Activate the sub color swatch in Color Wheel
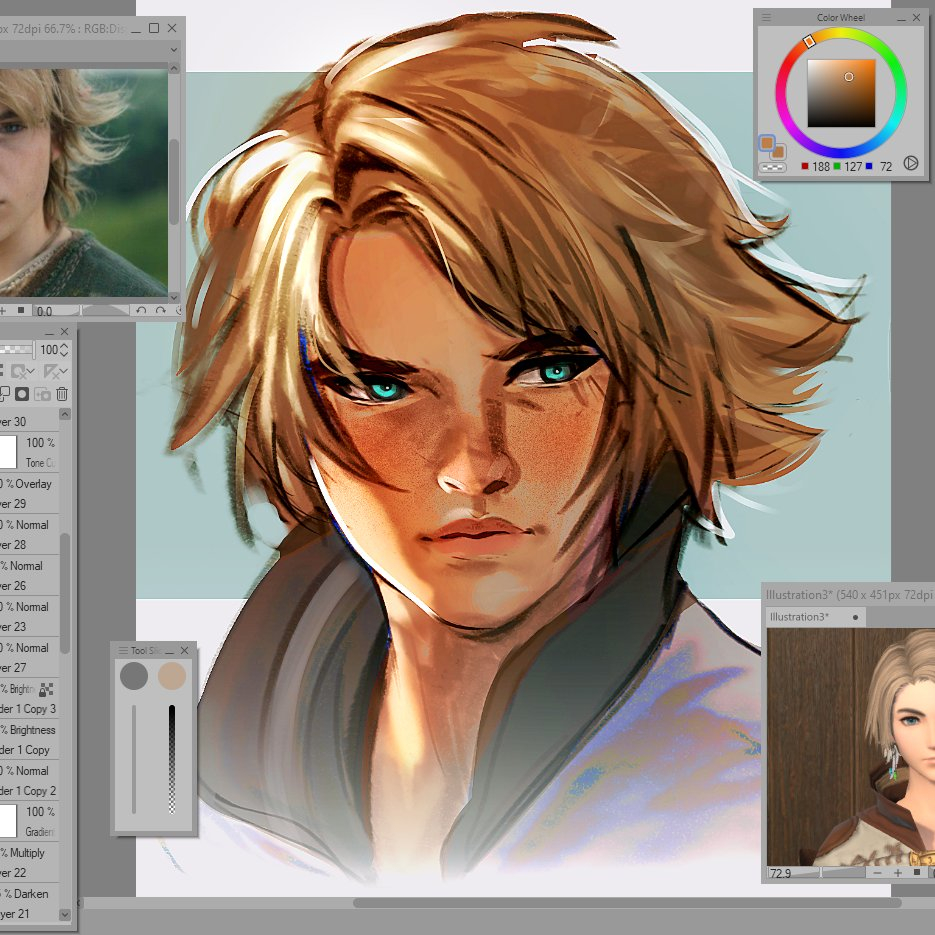Image resolution: width=935 pixels, height=935 pixels. [x=776, y=151]
